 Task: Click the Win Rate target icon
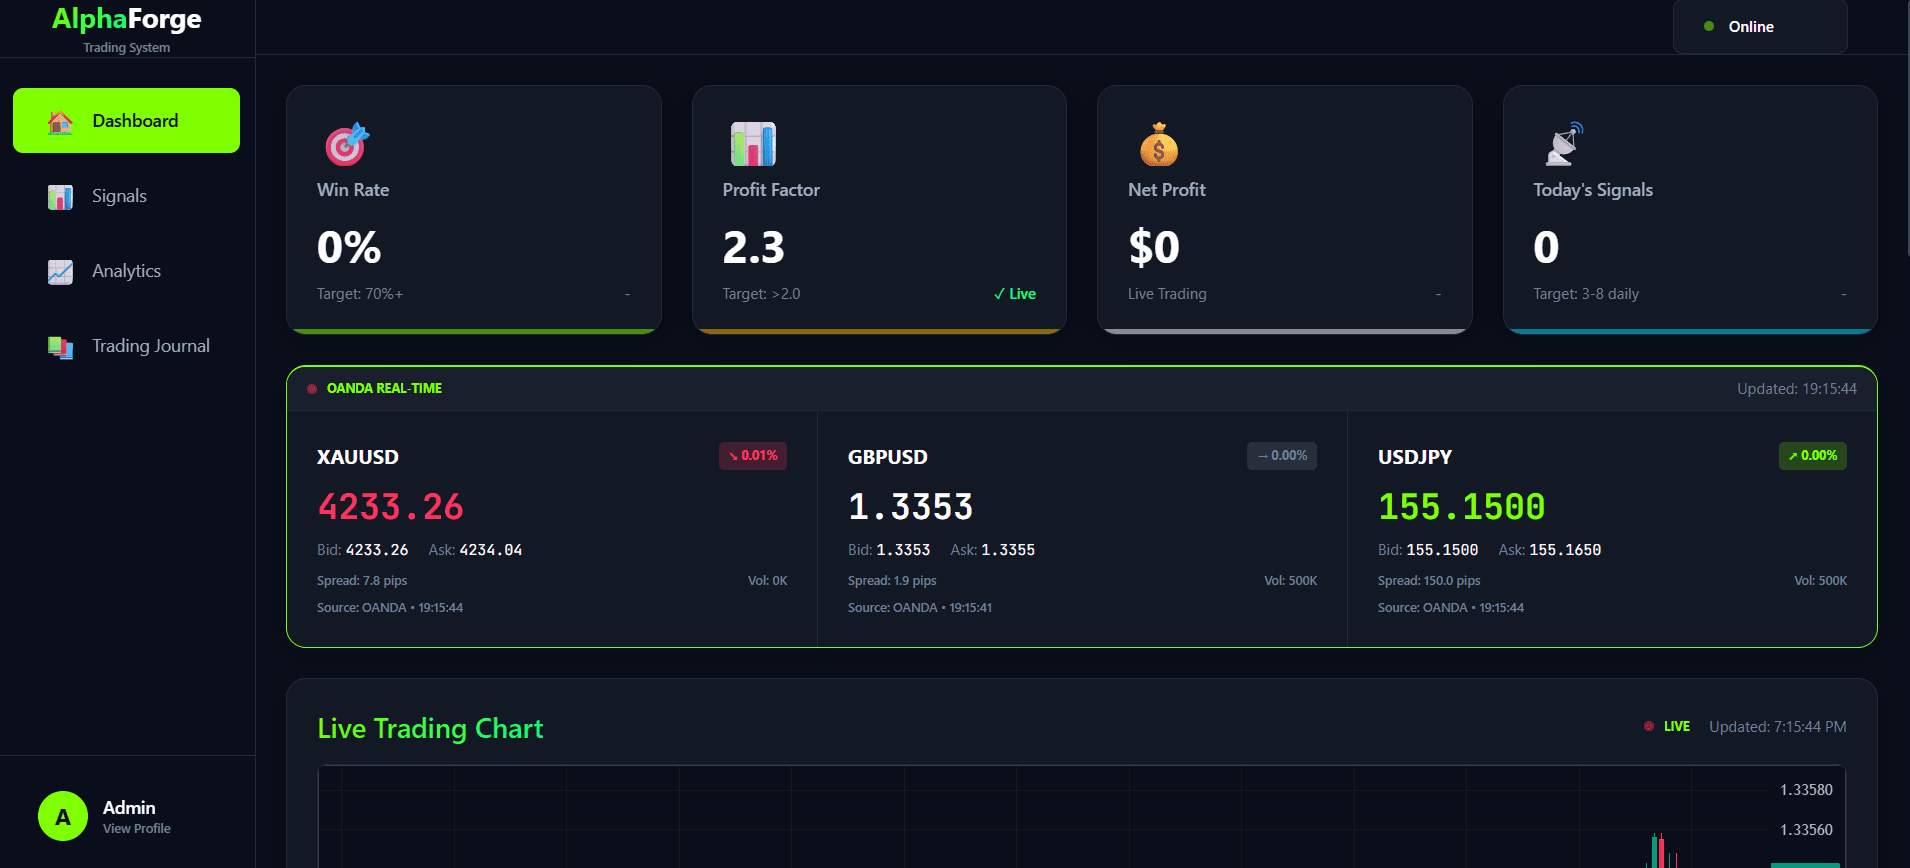tap(346, 144)
